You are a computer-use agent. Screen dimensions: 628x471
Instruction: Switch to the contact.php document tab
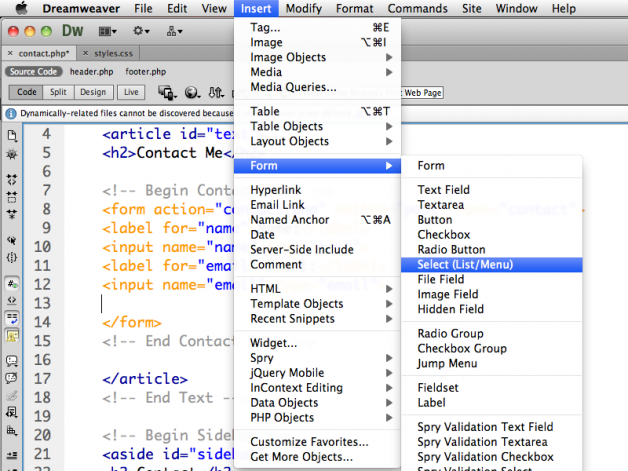44,53
